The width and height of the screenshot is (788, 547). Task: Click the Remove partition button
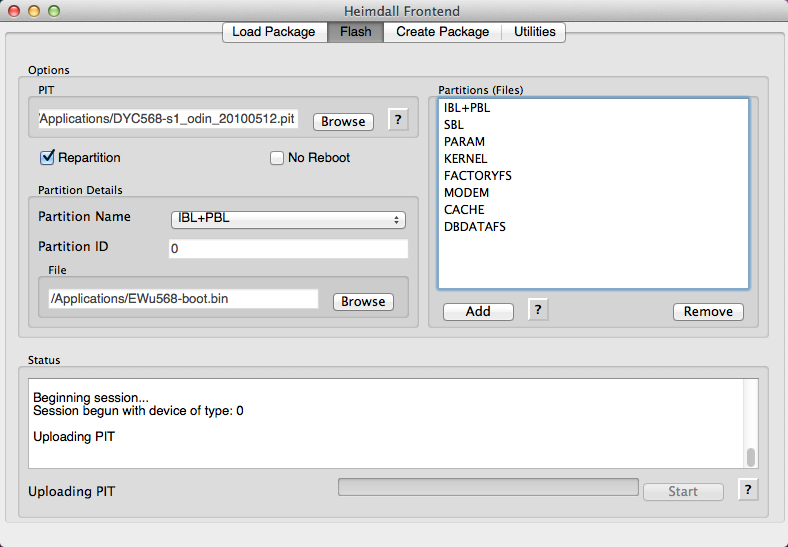[708, 312]
